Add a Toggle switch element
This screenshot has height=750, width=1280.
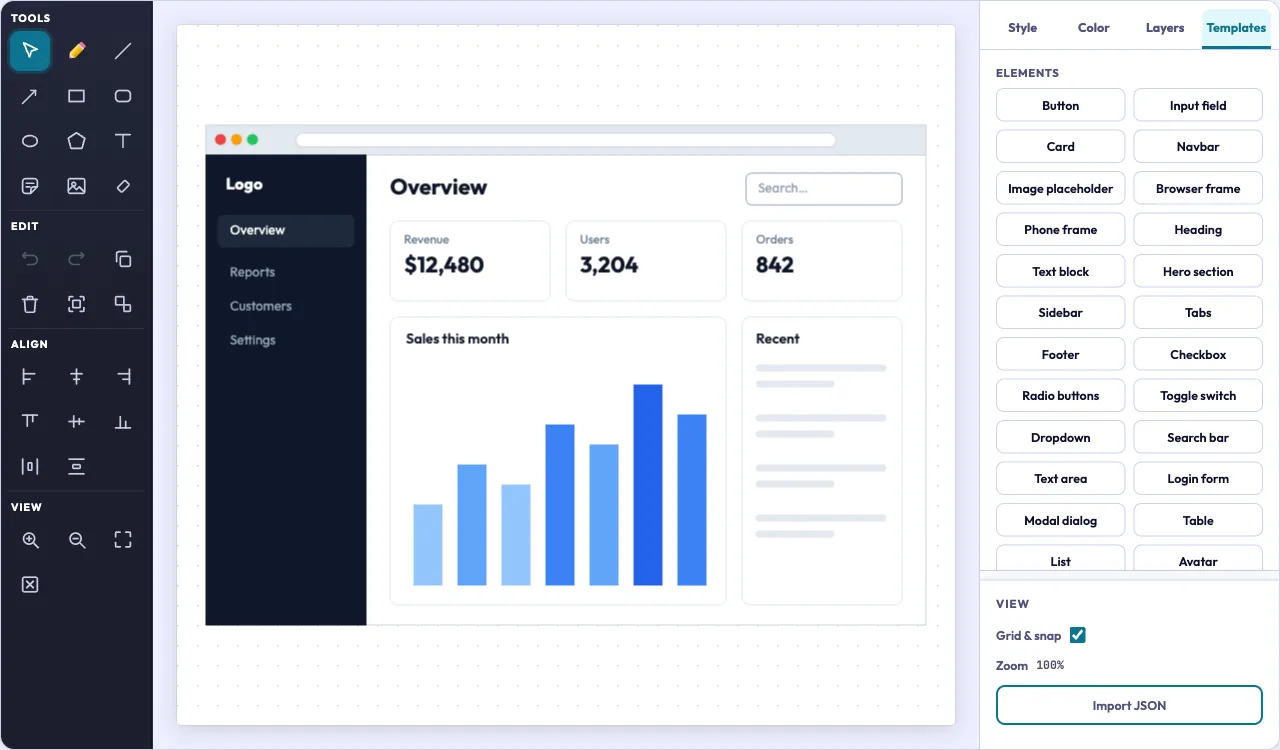coord(1198,396)
